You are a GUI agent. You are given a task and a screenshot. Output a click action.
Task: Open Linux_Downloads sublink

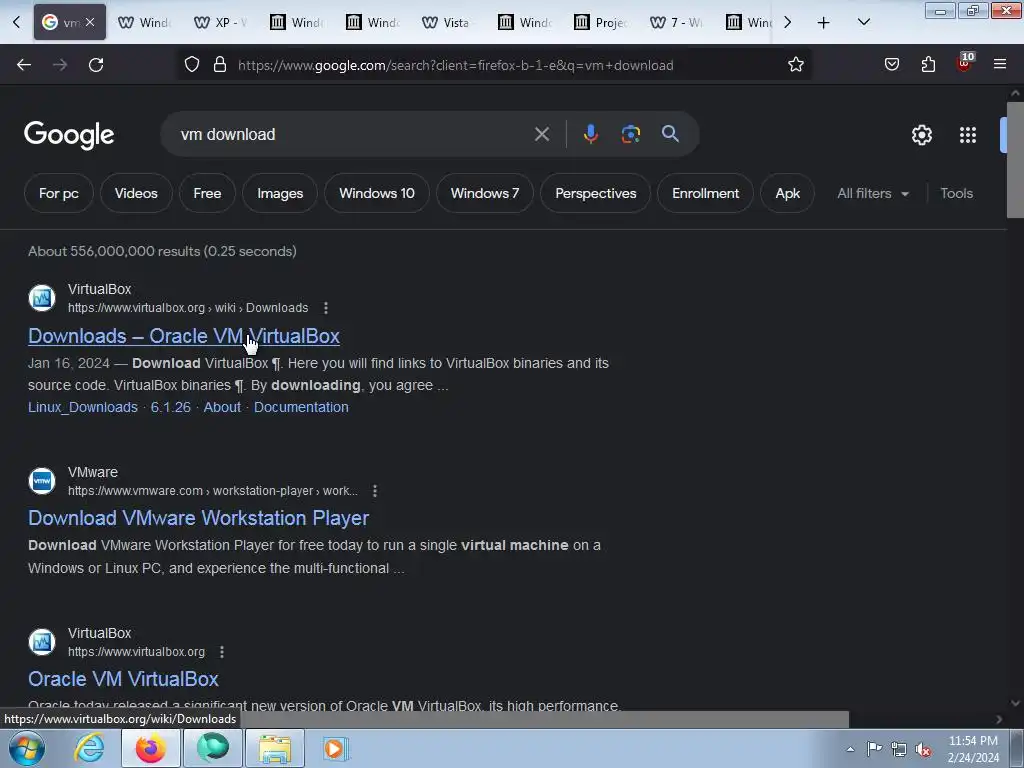(x=83, y=407)
